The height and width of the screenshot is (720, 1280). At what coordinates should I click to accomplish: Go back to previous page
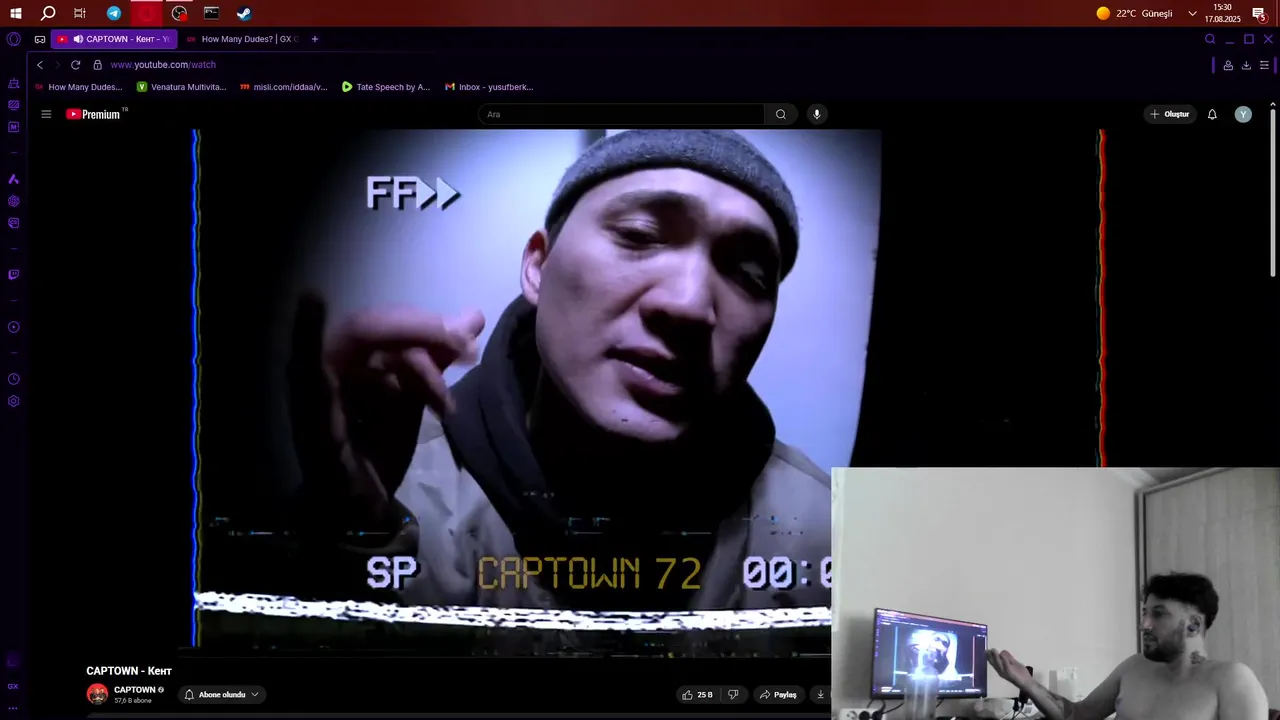tap(40, 64)
